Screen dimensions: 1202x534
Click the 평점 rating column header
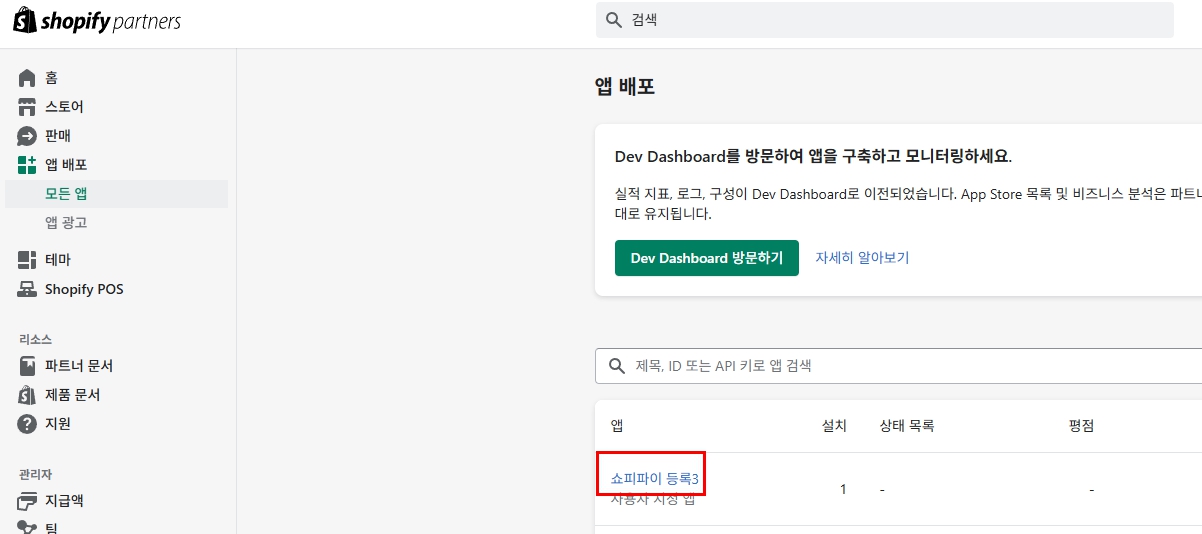1081,426
